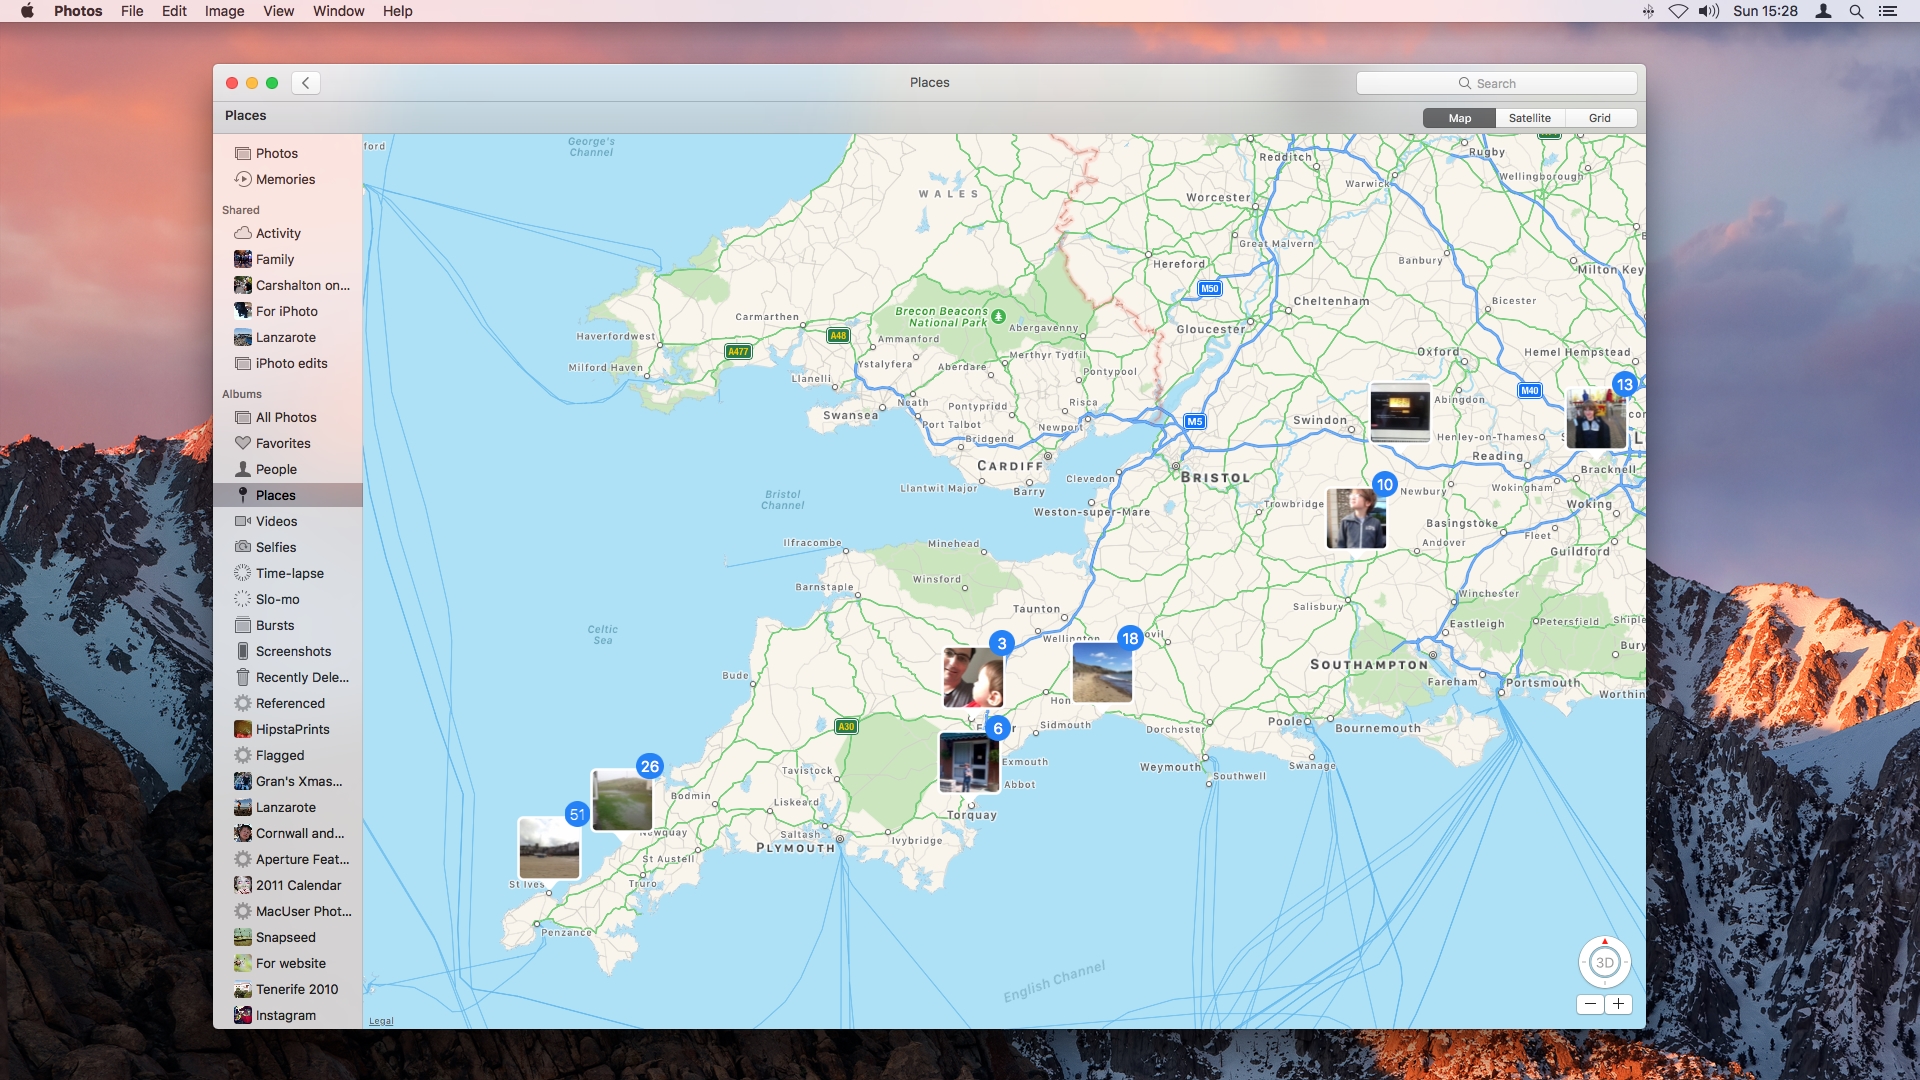1920x1080 pixels.
Task: Open the People icon in sidebar
Action: pyautogui.click(x=242, y=469)
